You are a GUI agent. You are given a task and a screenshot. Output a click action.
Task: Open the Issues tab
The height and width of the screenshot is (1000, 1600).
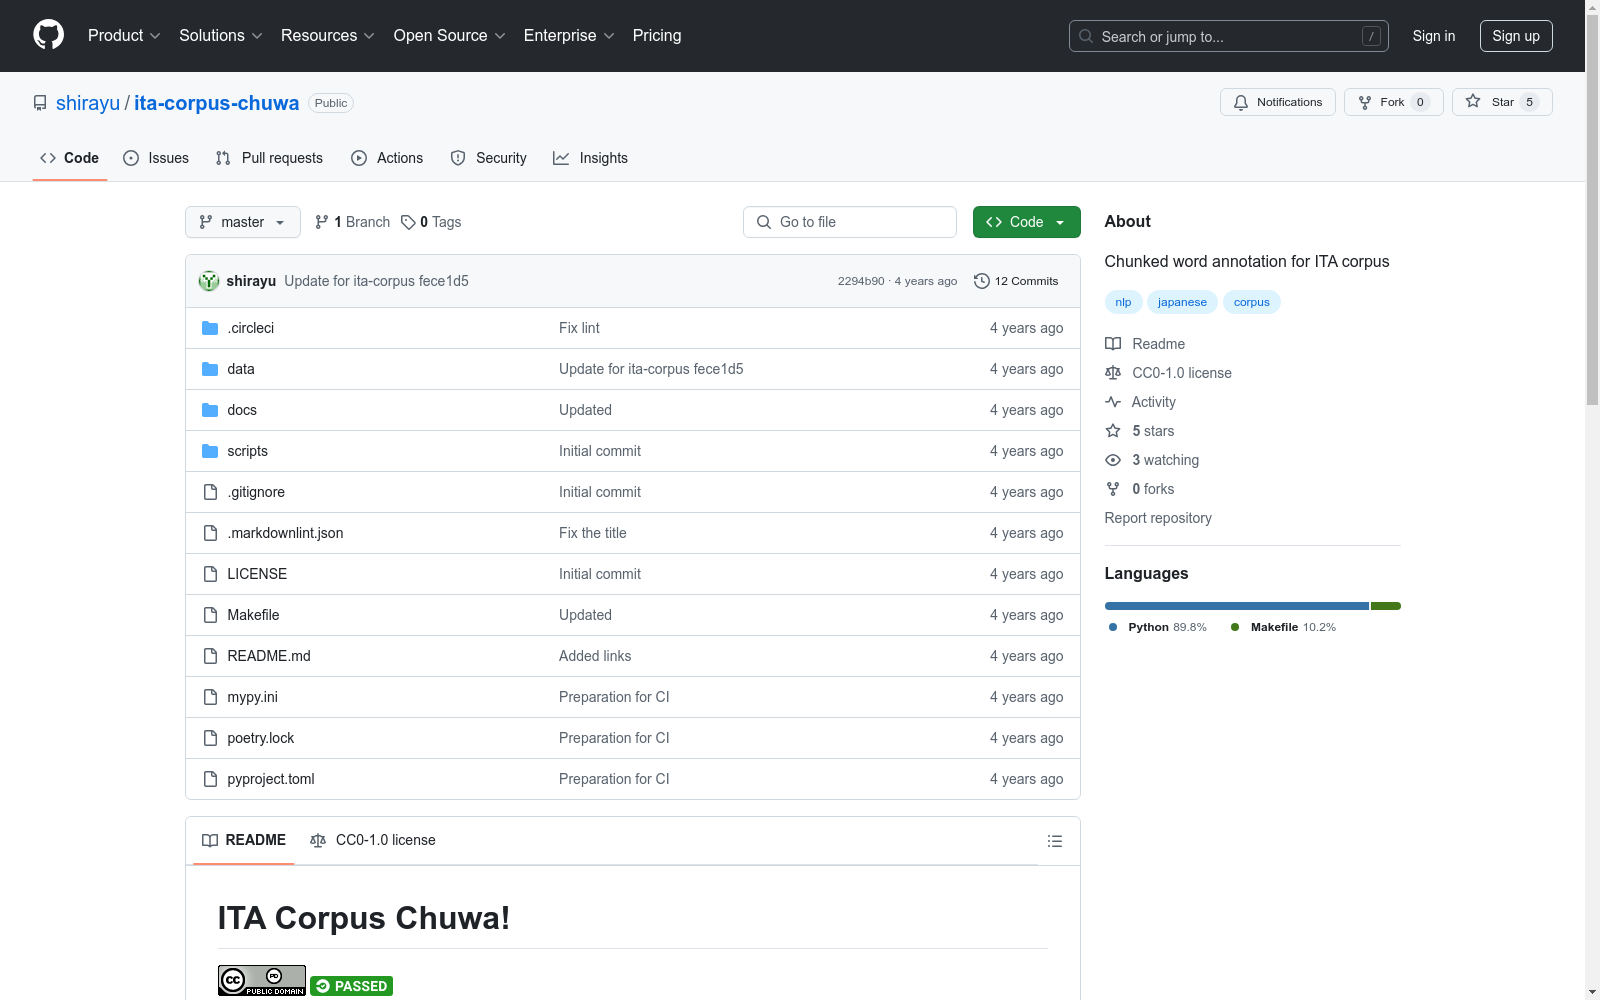pyautogui.click(x=156, y=158)
